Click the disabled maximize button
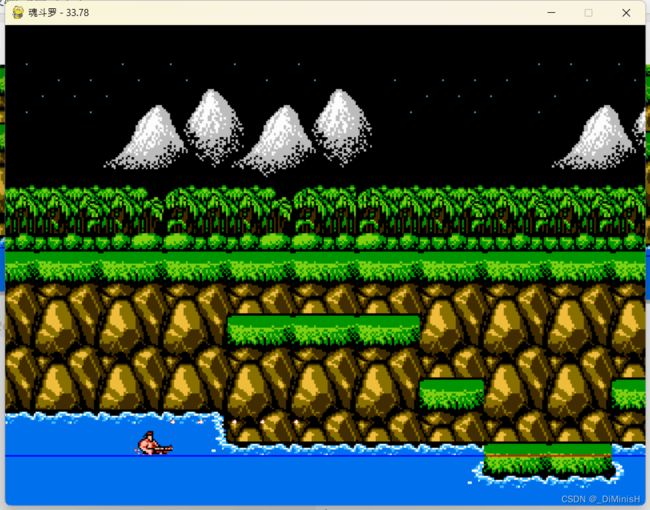Screen dimensions: 650x510 (588, 13)
